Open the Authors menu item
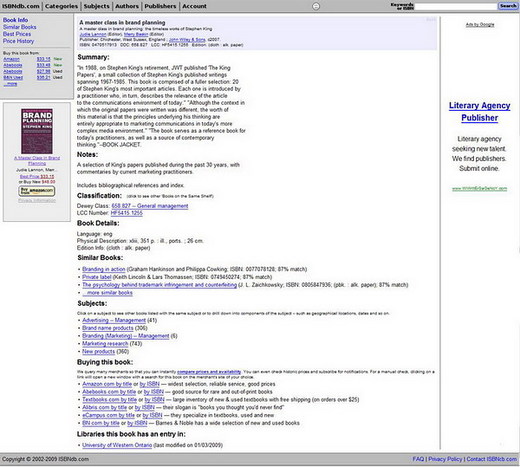The width and height of the screenshot is (520, 467). [127, 6]
